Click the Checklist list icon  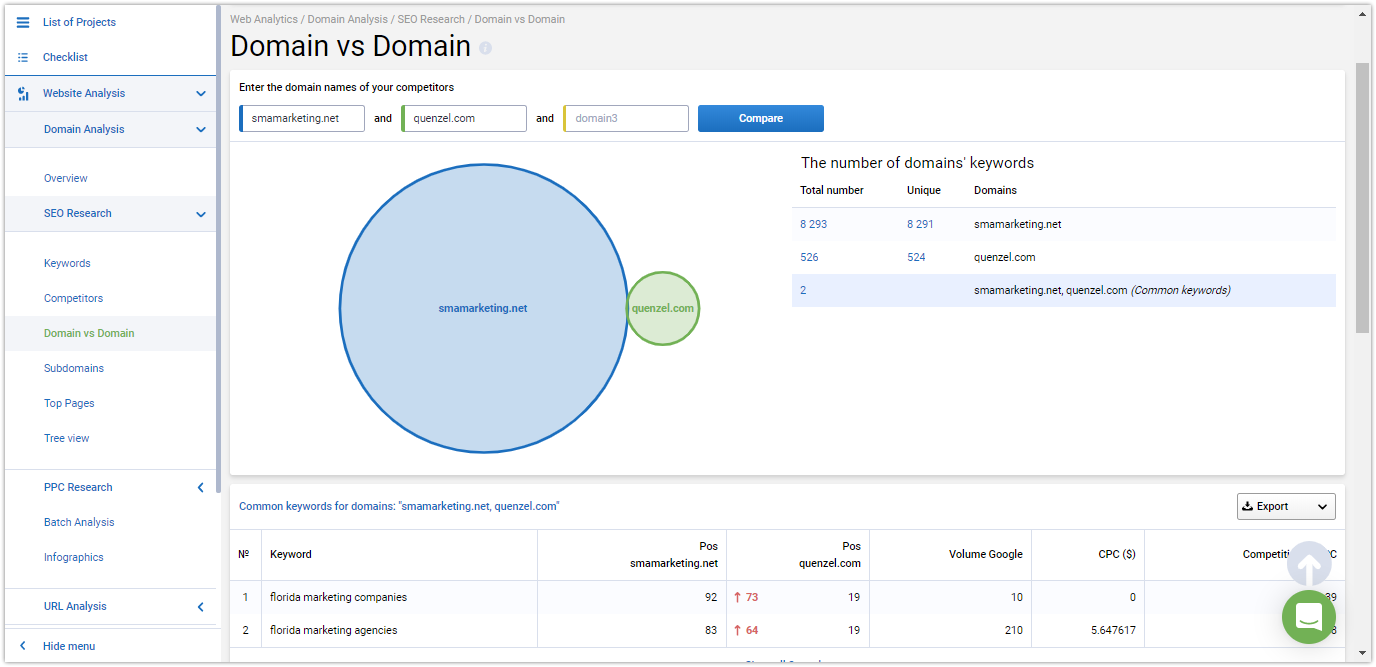[x=23, y=57]
